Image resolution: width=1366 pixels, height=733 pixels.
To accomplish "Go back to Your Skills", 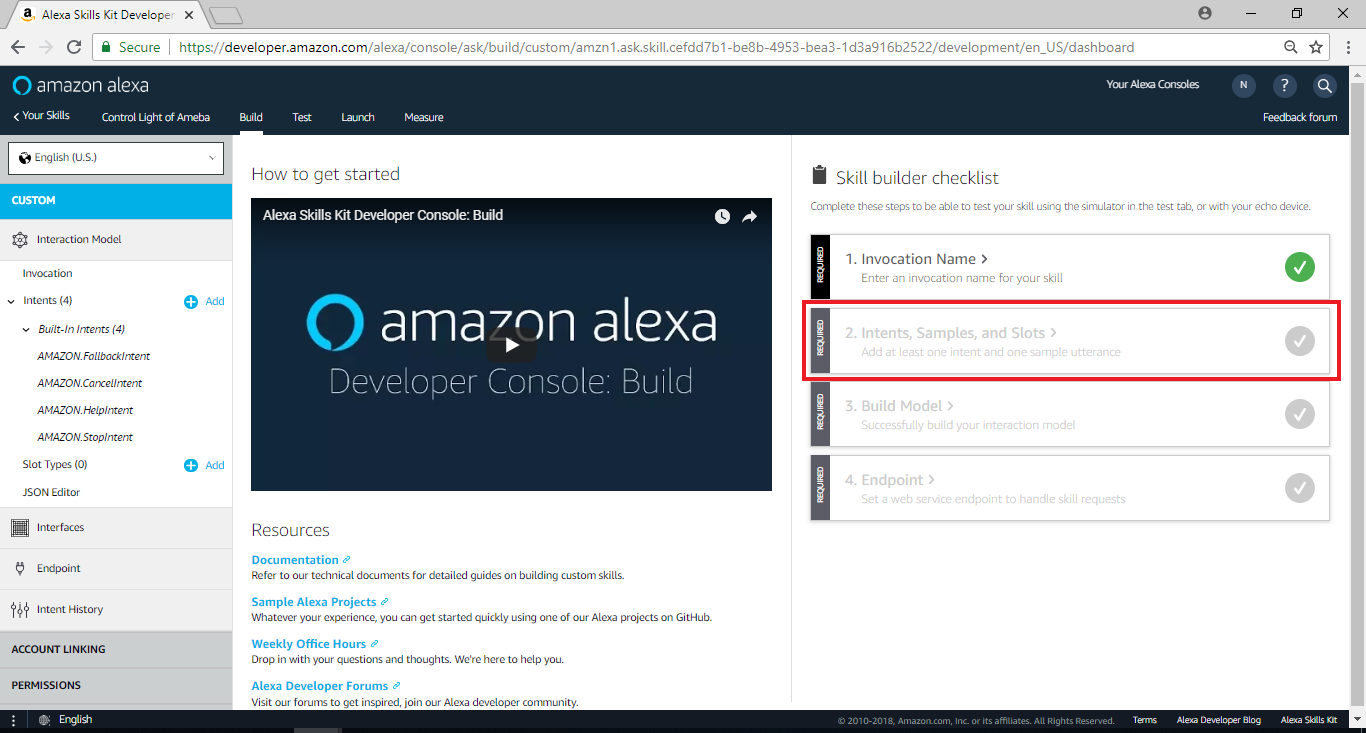I will pos(41,116).
